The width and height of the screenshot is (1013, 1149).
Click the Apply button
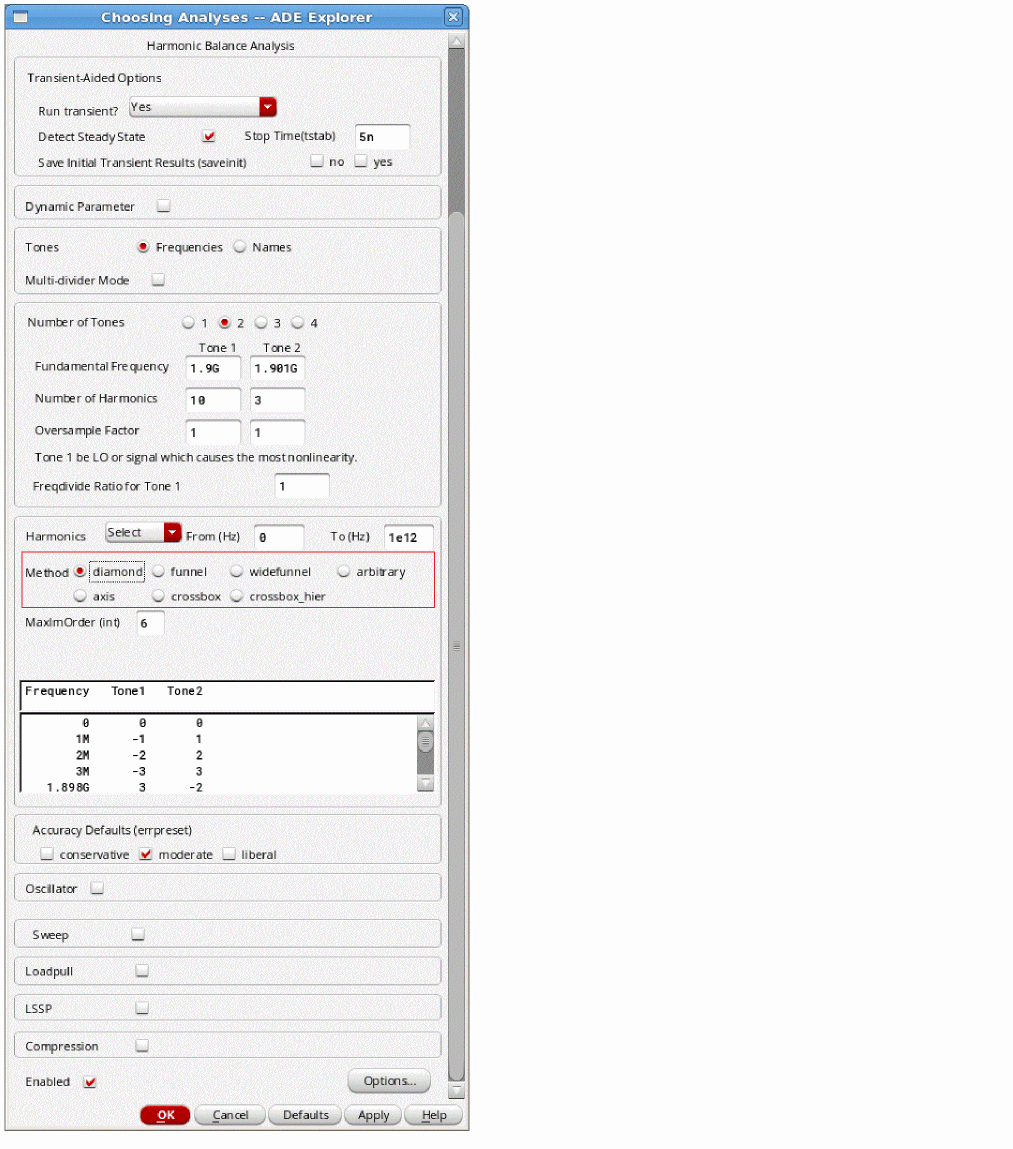pyautogui.click(x=373, y=1115)
